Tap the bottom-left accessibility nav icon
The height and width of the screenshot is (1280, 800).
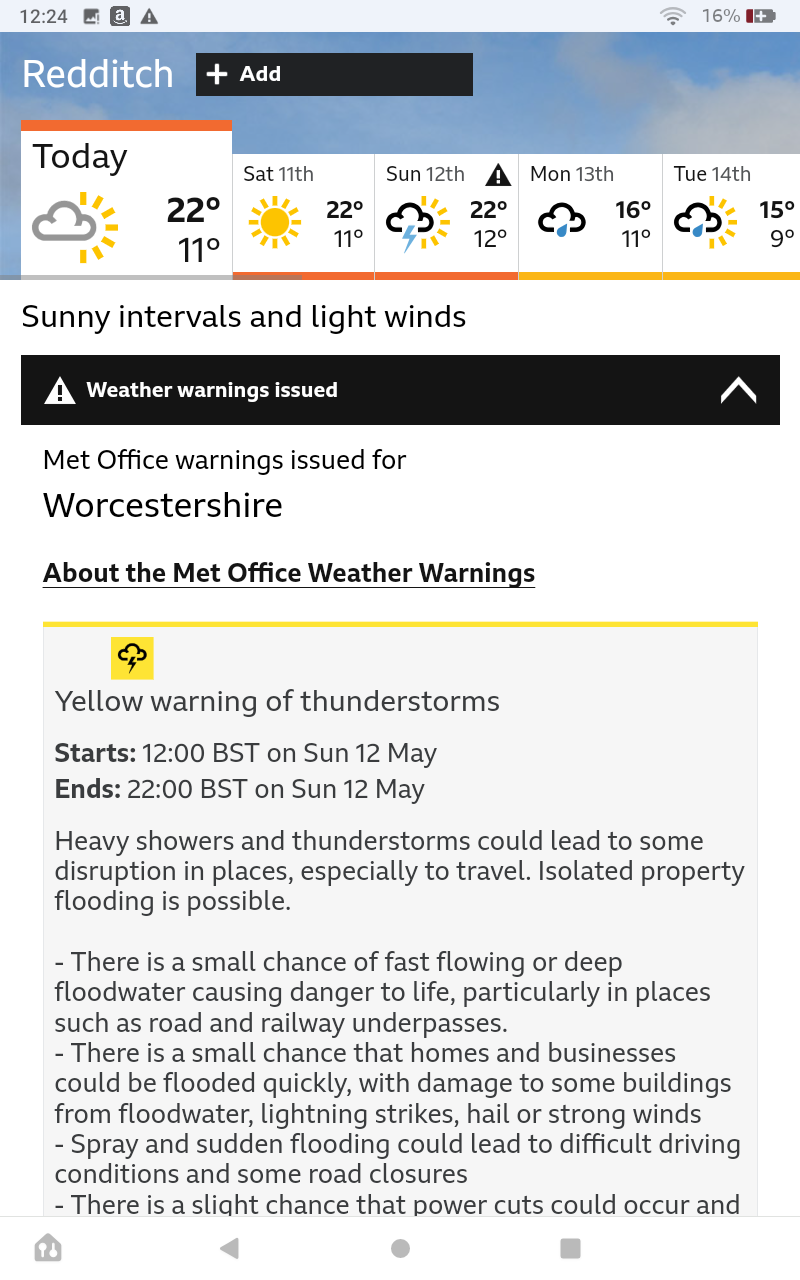pos(48,1248)
